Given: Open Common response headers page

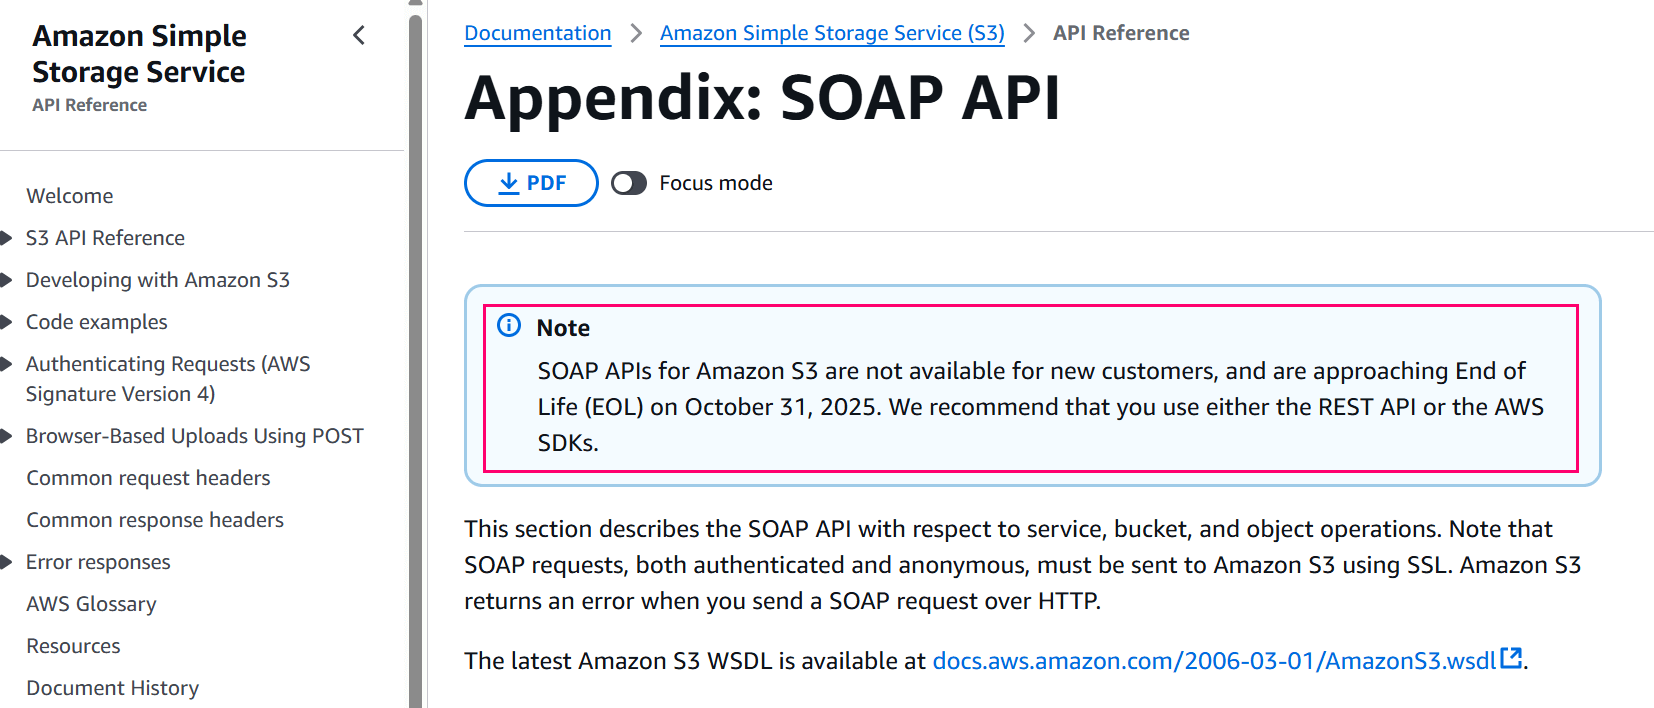Looking at the screenshot, I should [x=155, y=520].
